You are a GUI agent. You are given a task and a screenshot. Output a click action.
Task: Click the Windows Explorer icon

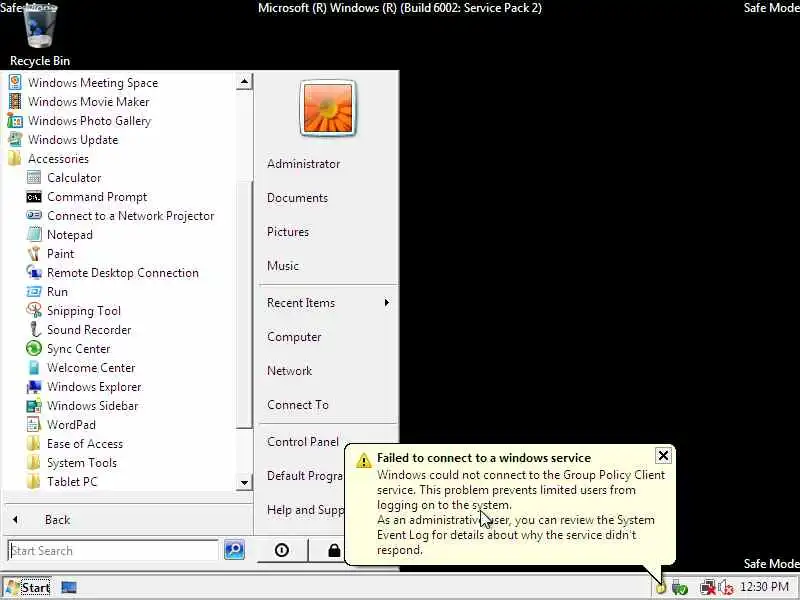pos(34,387)
